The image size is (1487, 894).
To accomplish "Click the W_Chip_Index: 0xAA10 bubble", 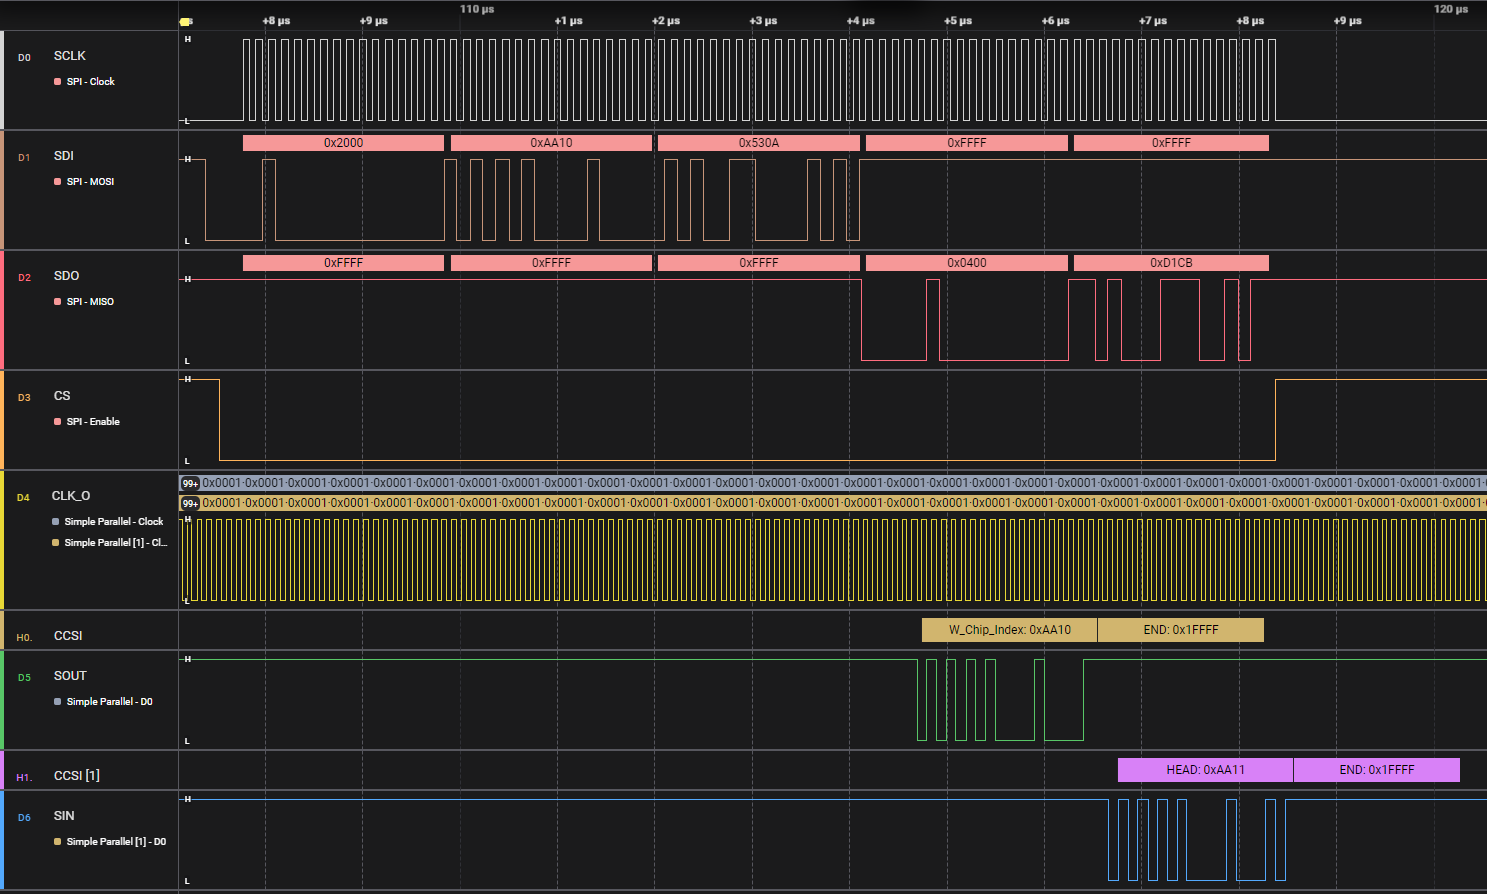I will tap(1009, 630).
